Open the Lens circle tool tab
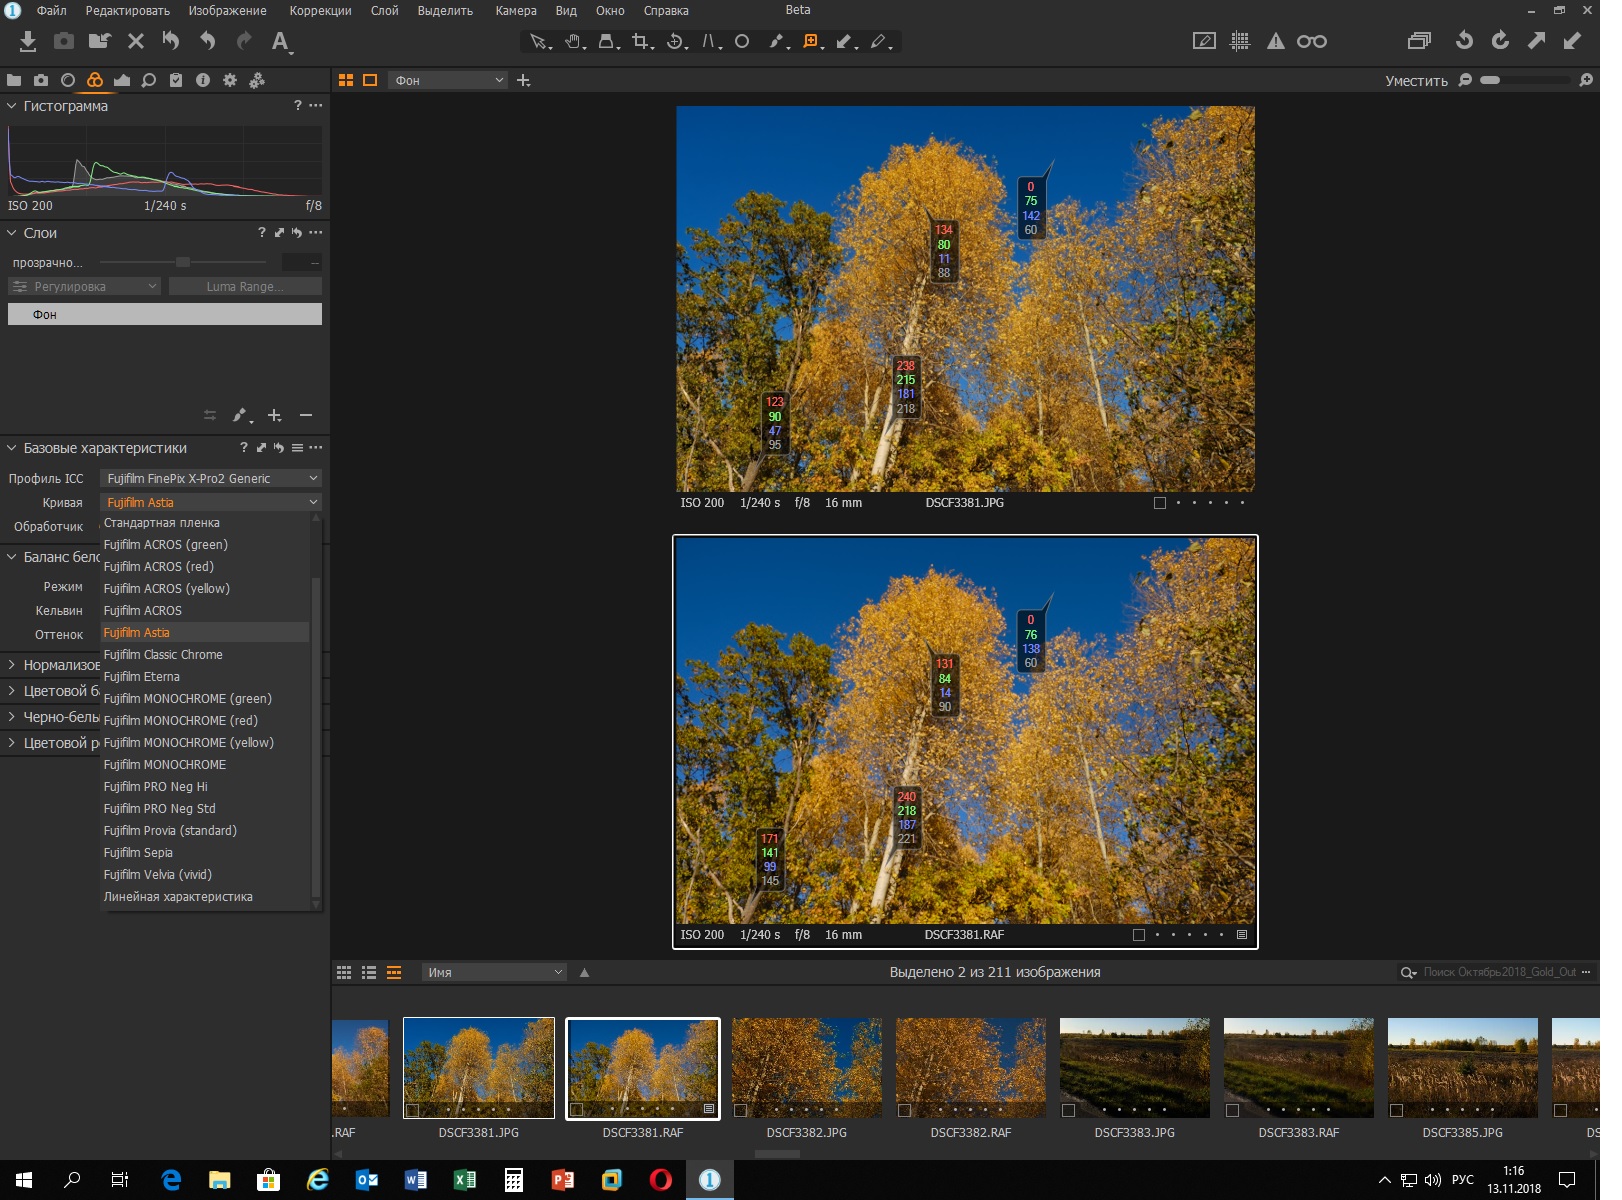Viewport: 1622px width, 1200px height. click(68, 80)
